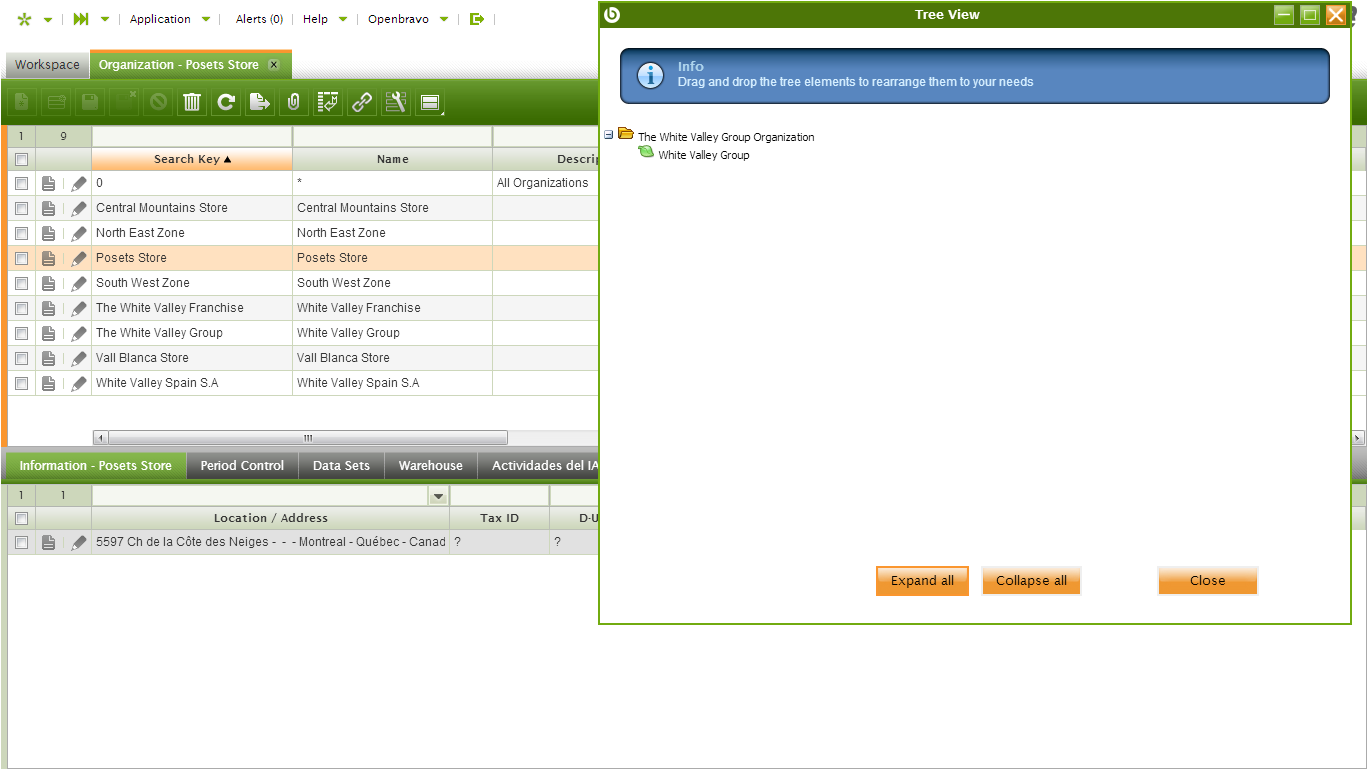Image resolution: width=1368 pixels, height=770 pixels.
Task: Open form view for White Valley Spain S.A
Action: [49, 383]
